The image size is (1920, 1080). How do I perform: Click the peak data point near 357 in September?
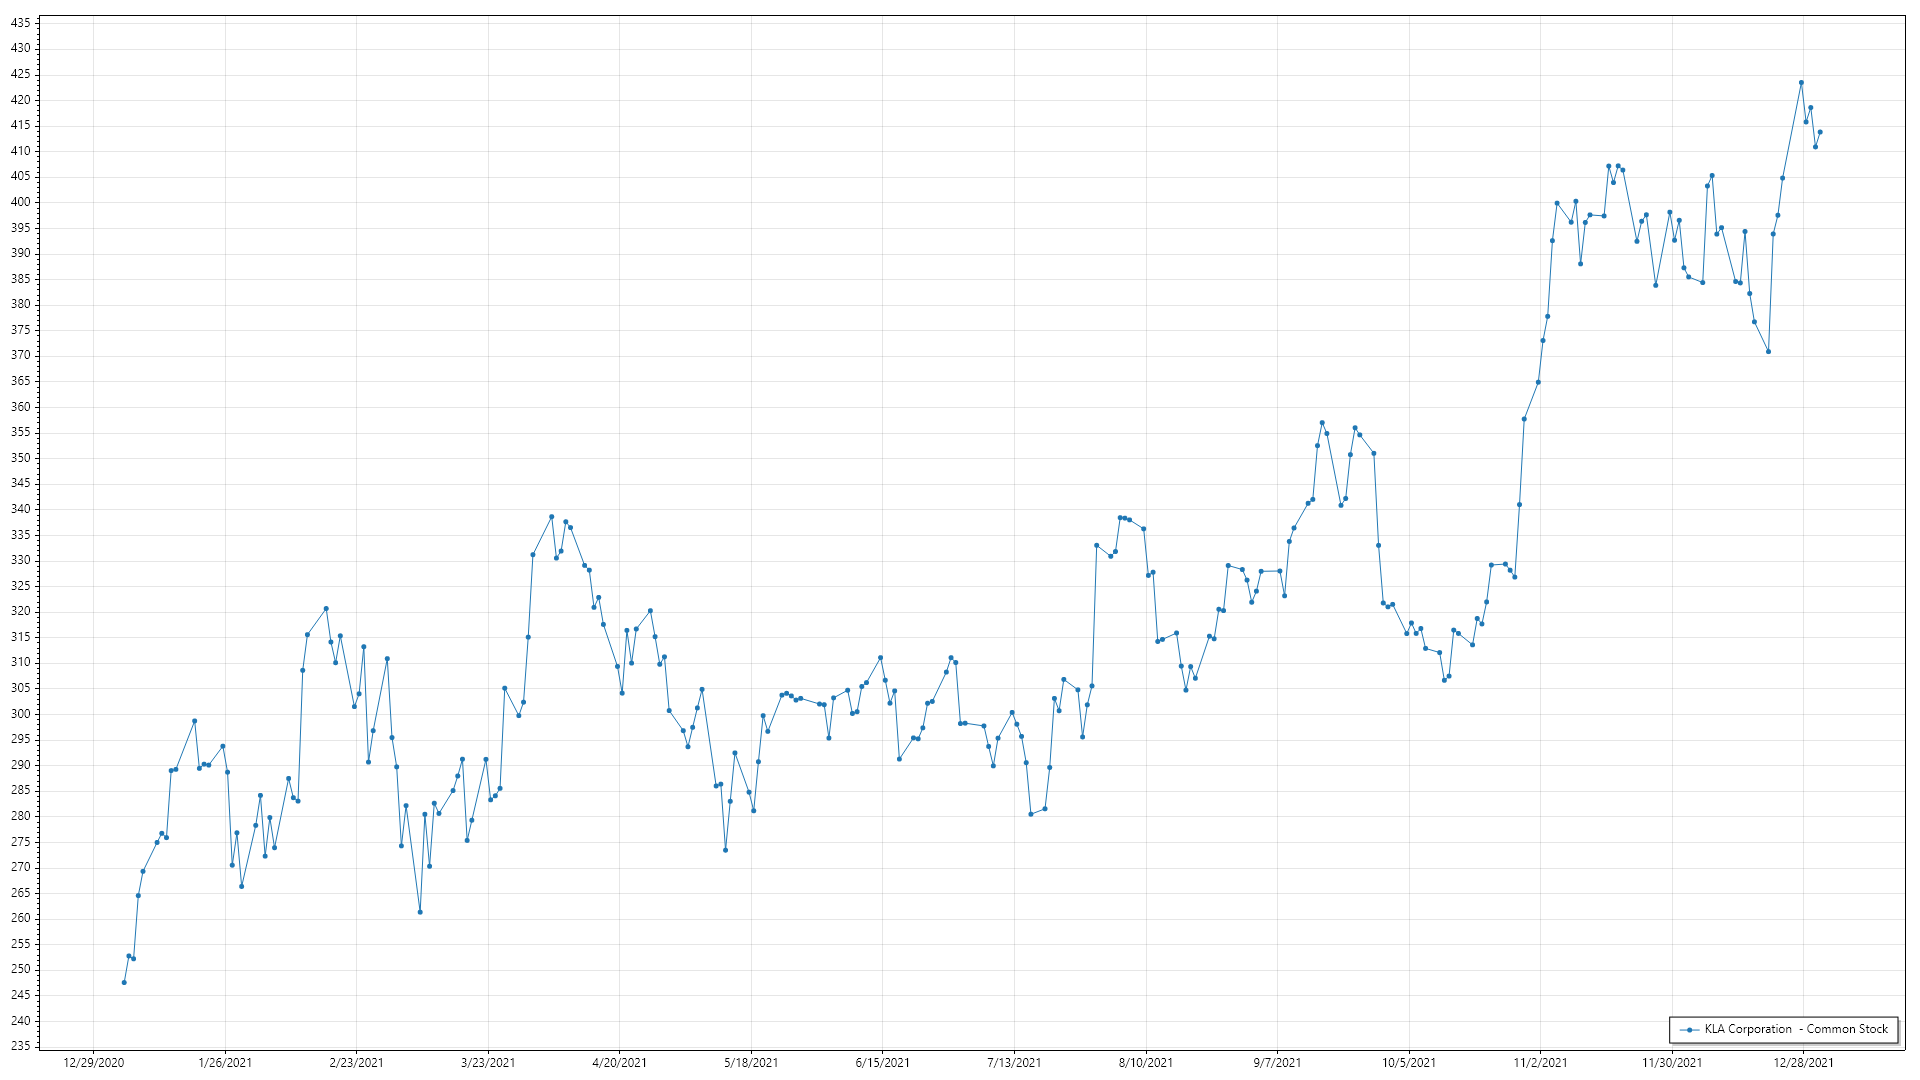click(x=1322, y=423)
